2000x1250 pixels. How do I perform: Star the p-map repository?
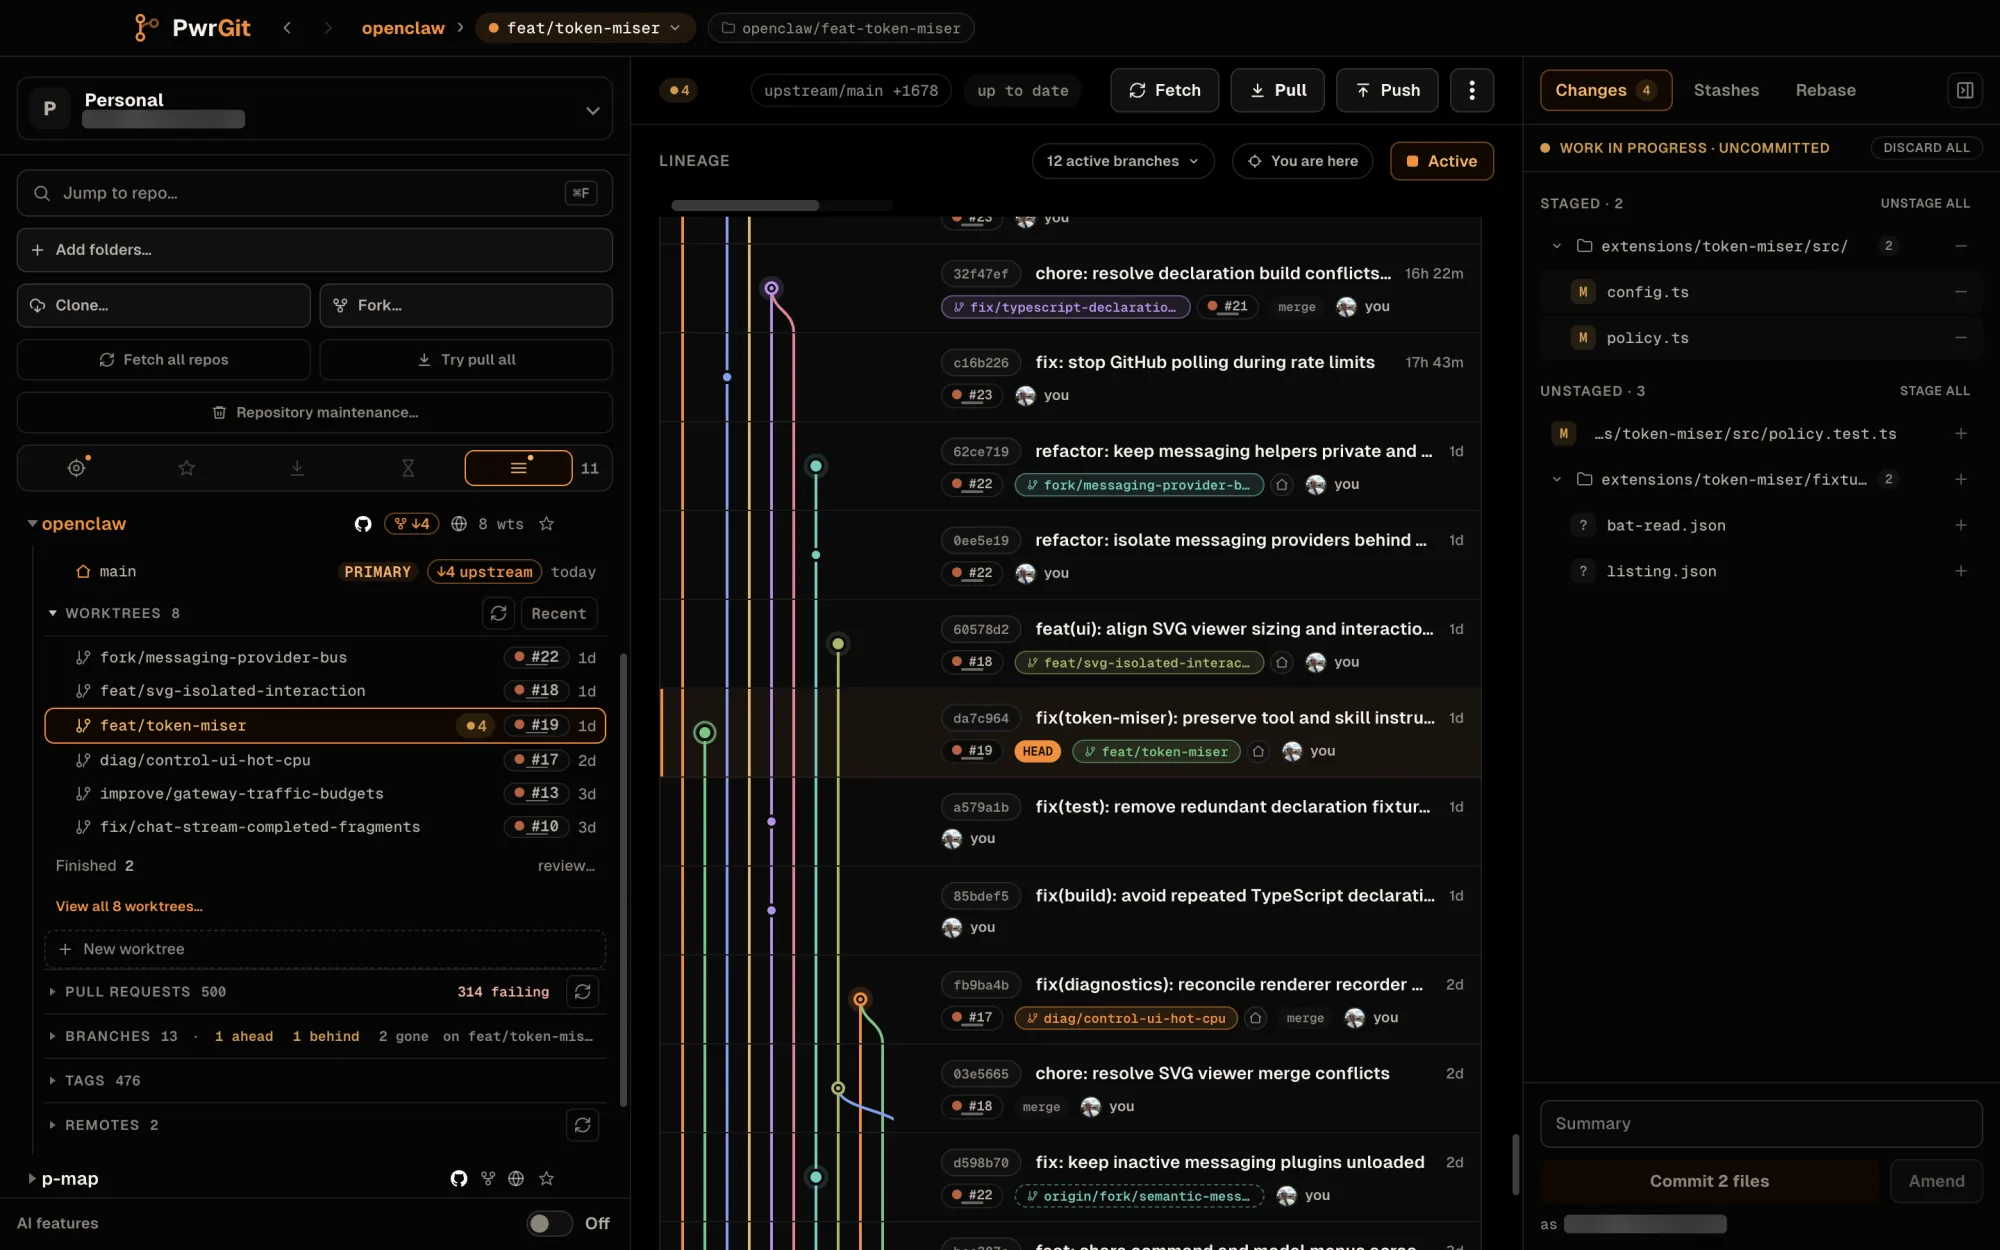pyautogui.click(x=546, y=1179)
